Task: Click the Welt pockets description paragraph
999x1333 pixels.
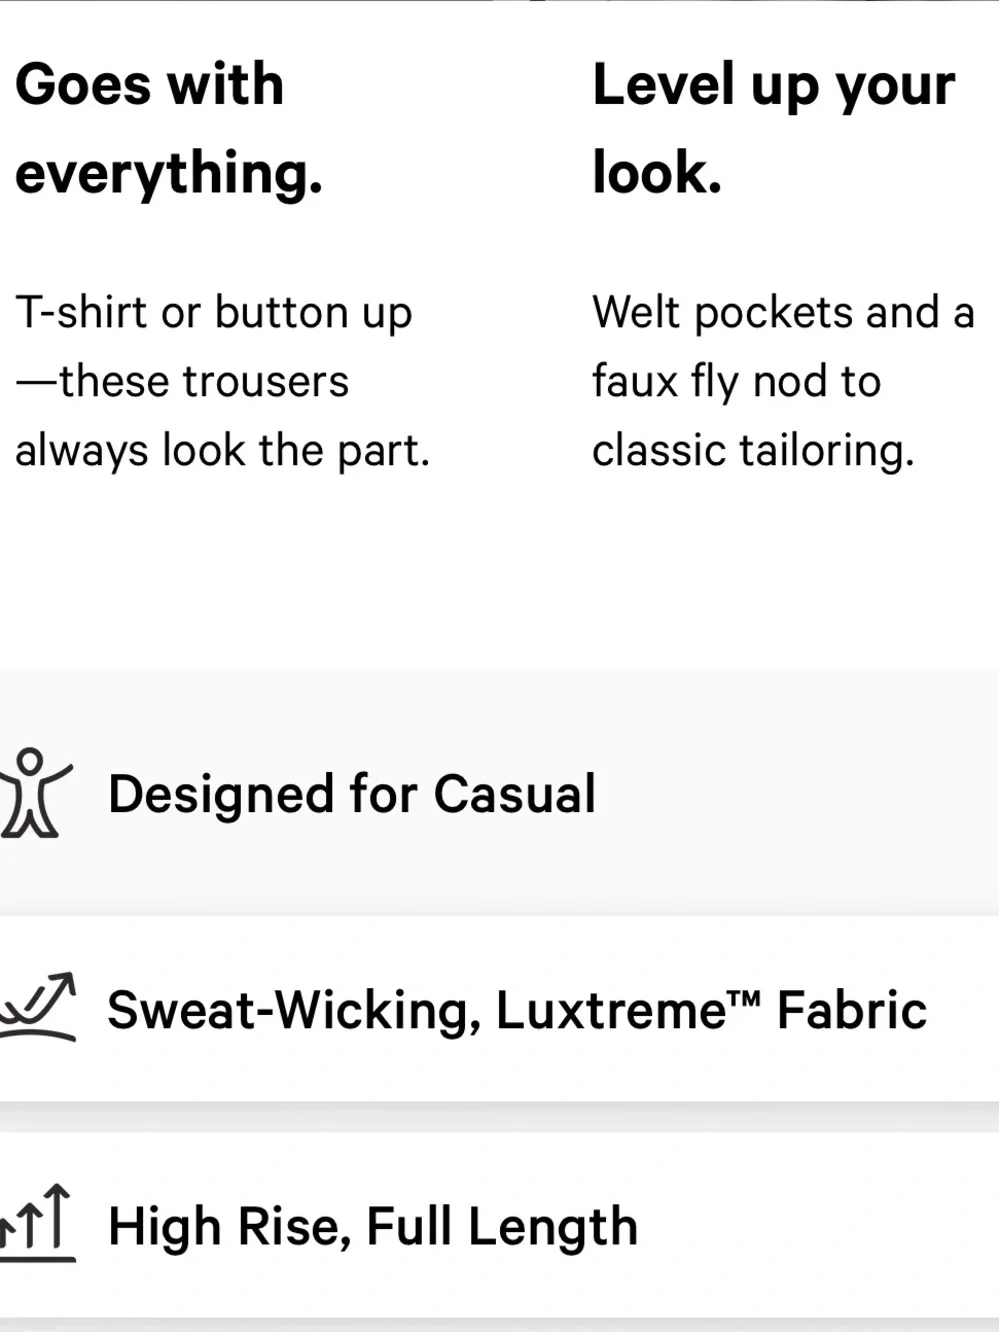Action: point(783,381)
